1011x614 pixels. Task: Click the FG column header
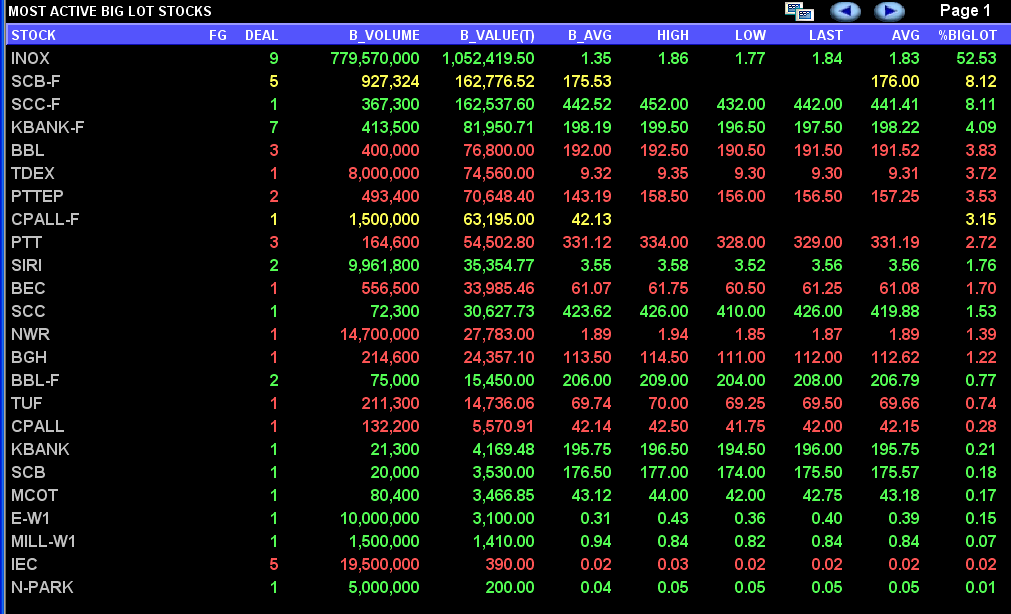(218, 35)
